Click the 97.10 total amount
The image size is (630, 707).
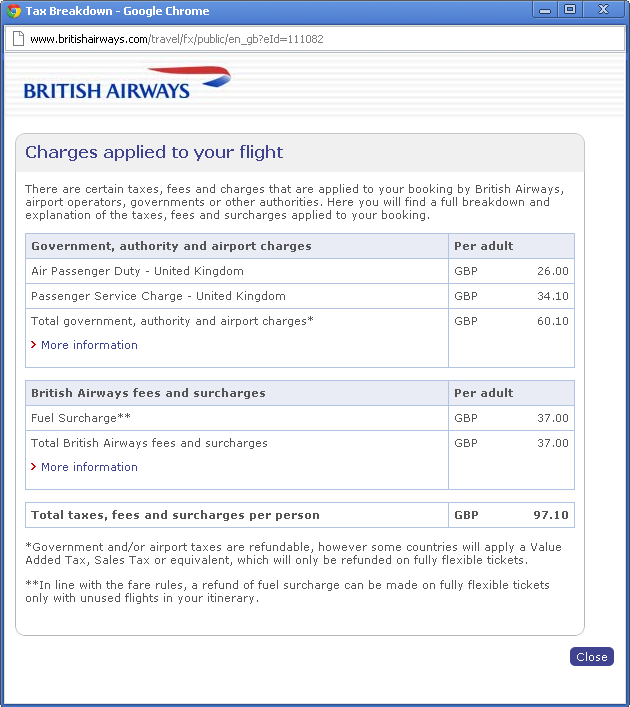point(550,515)
